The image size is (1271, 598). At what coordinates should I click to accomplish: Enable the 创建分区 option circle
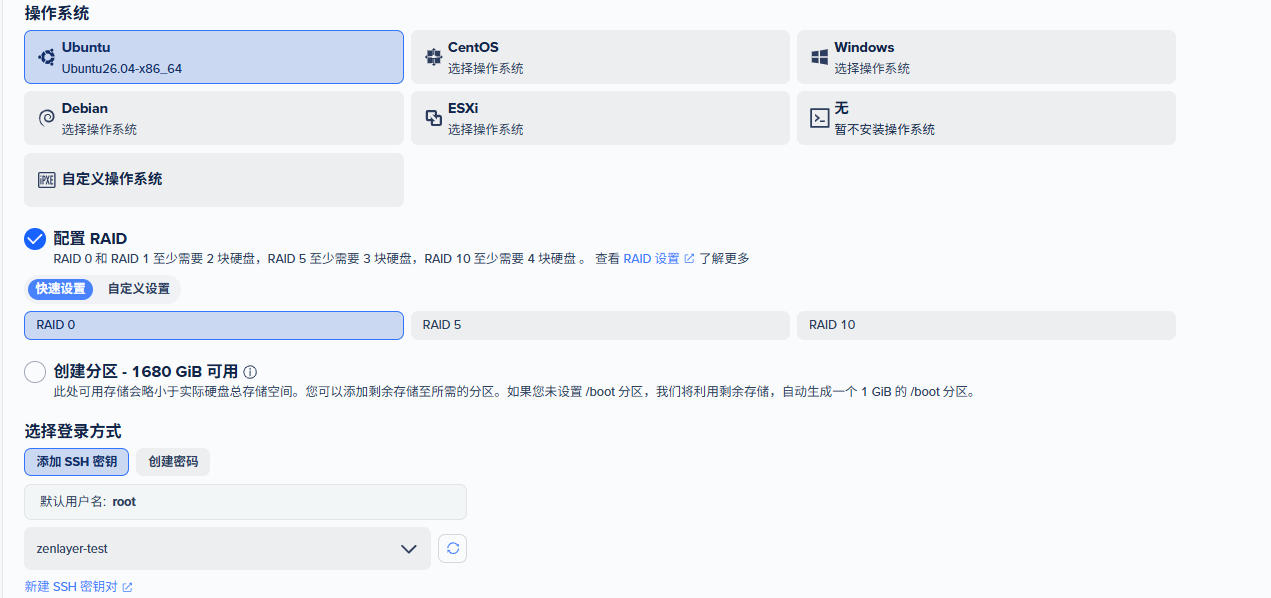[x=35, y=372]
